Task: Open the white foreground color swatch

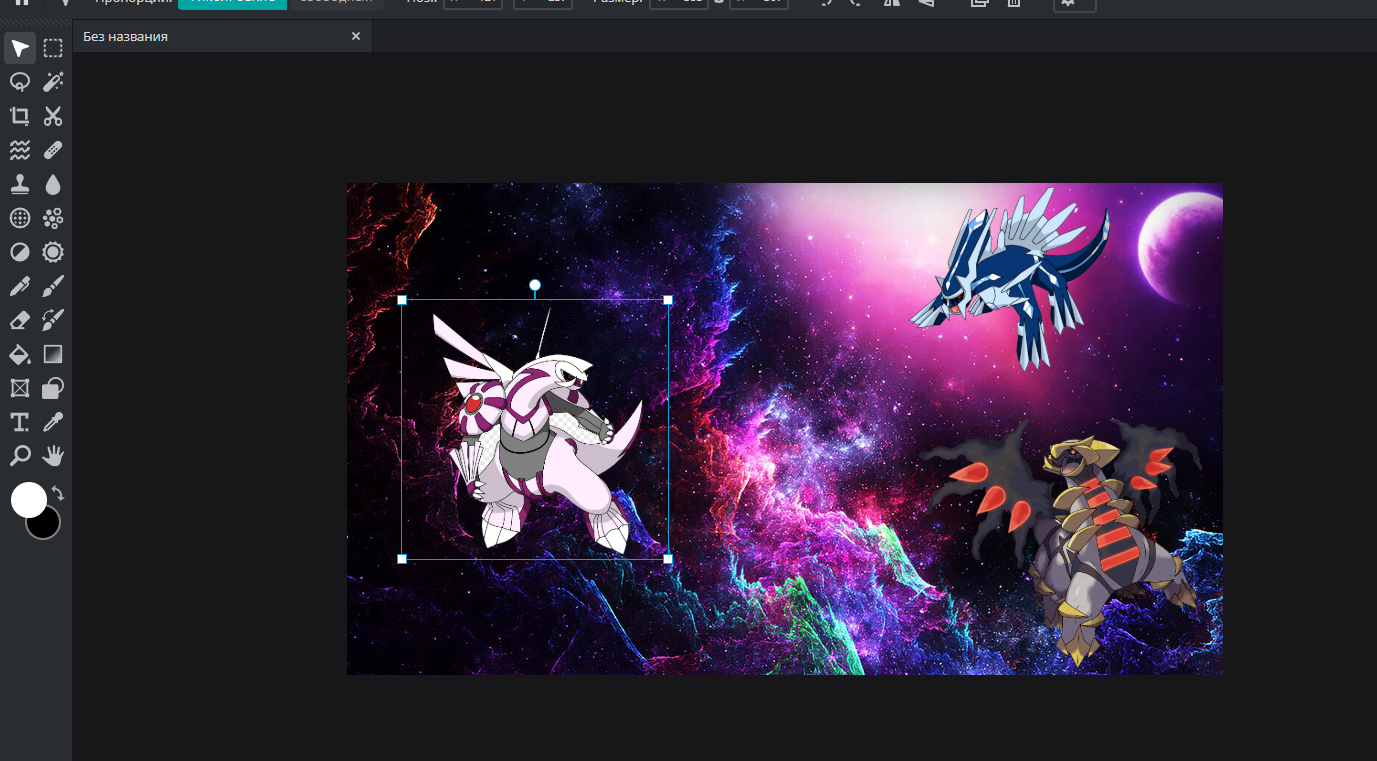Action: 28,499
